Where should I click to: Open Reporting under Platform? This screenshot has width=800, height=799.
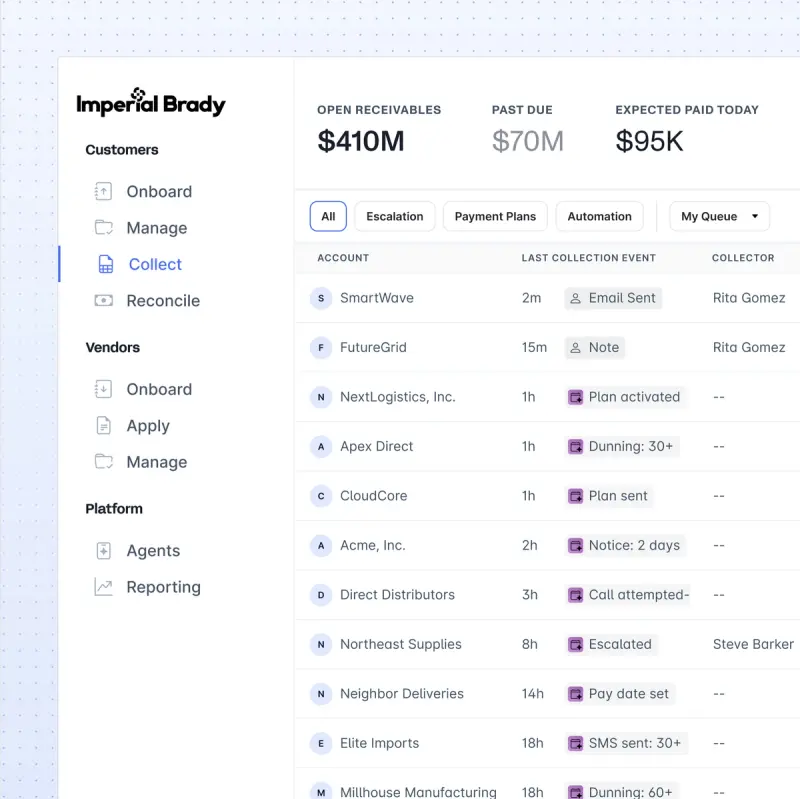164,587
